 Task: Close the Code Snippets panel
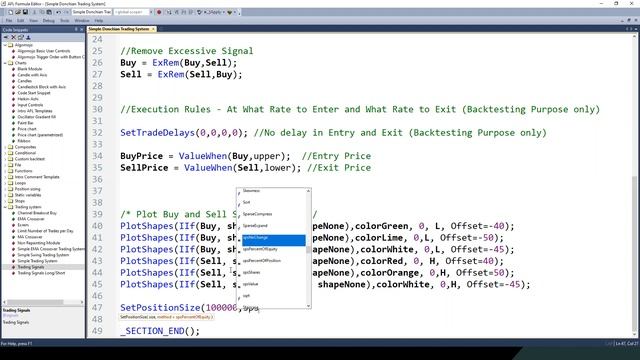82,29
